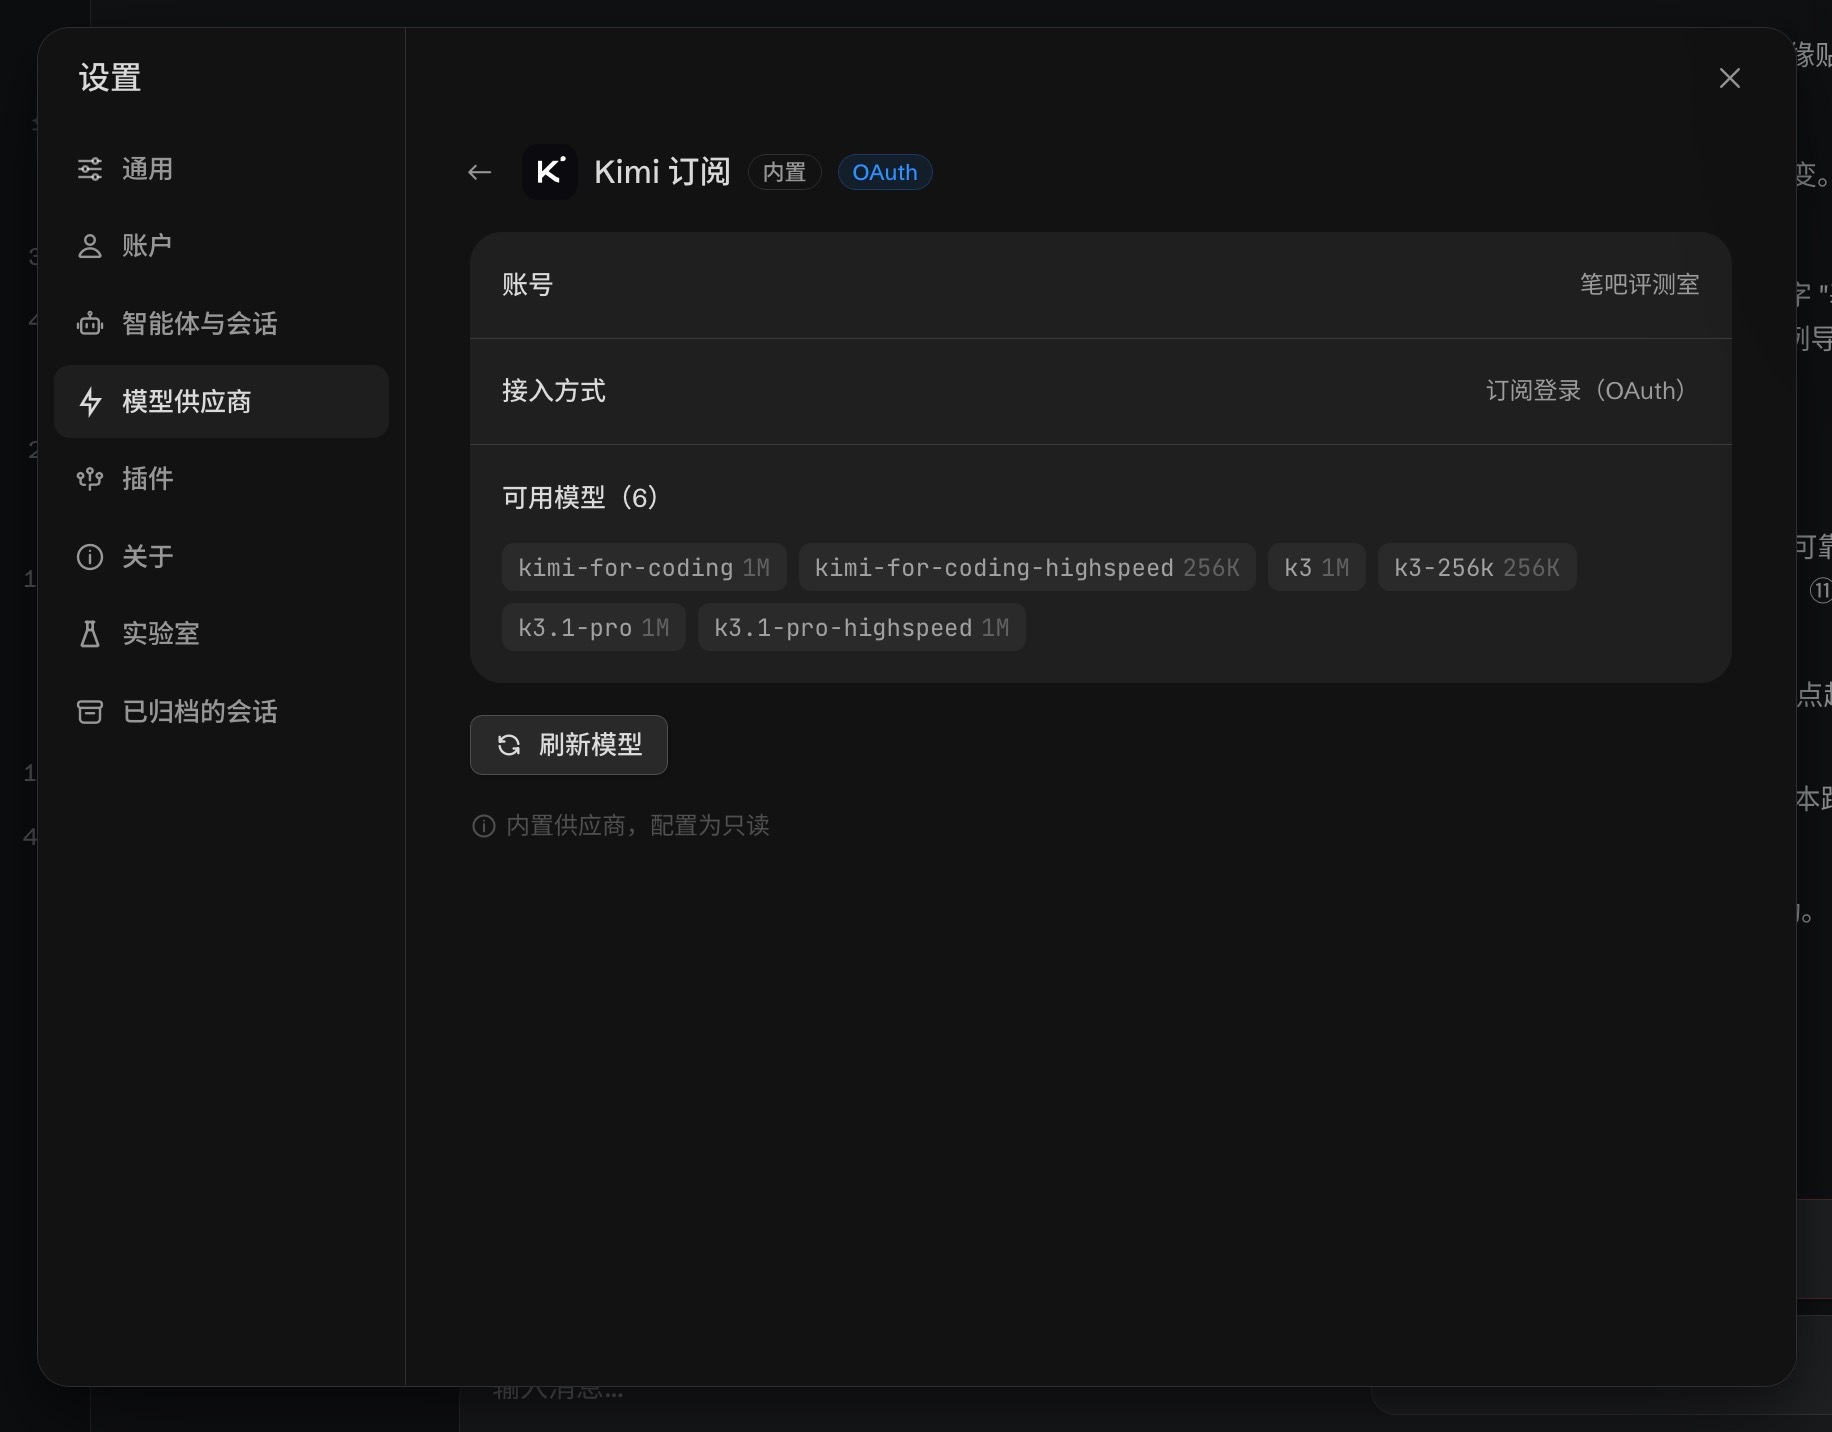The width and height of the screenshot is (1832, 1432).
Task: Click the person icon beside 账户
Action: point(90,246)
